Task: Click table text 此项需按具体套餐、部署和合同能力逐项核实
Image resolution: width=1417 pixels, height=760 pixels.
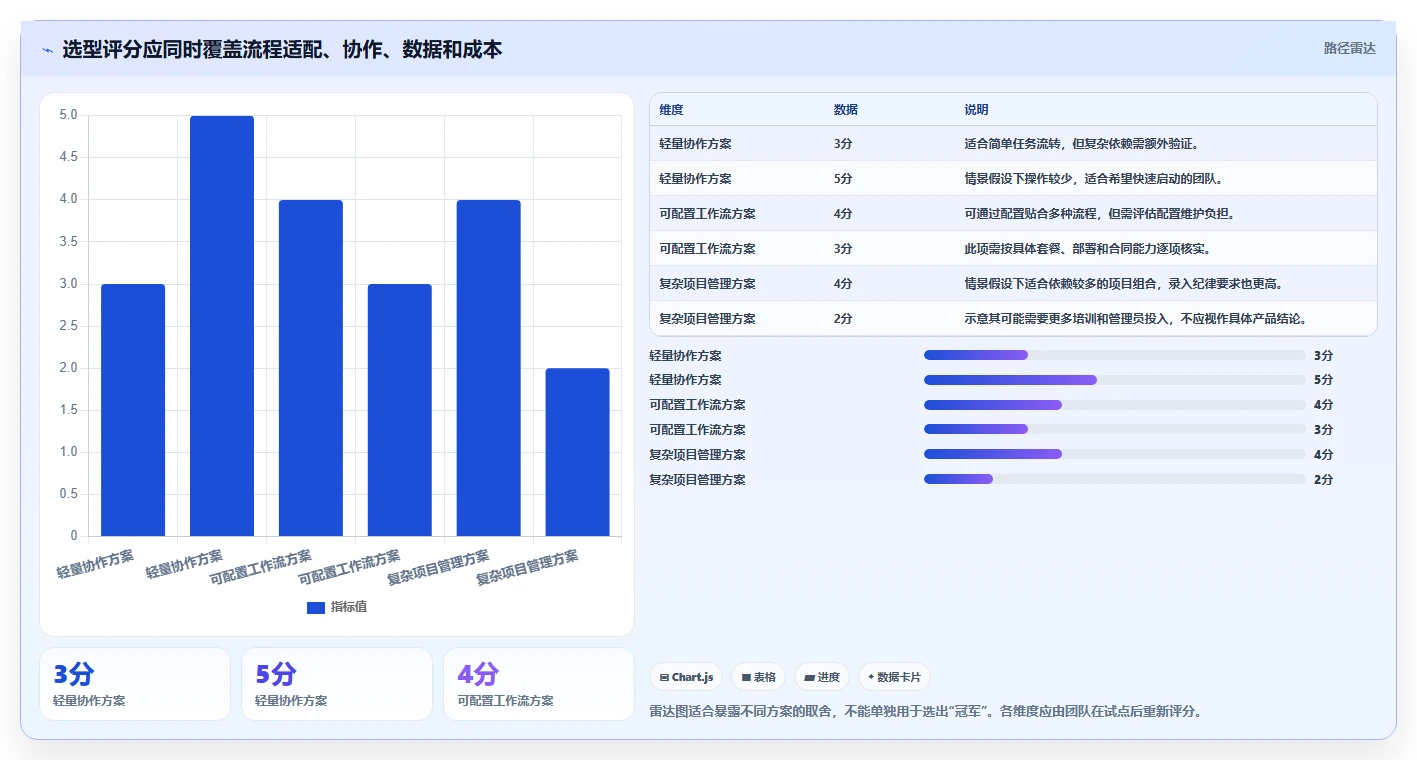Action: (1091, 249)
